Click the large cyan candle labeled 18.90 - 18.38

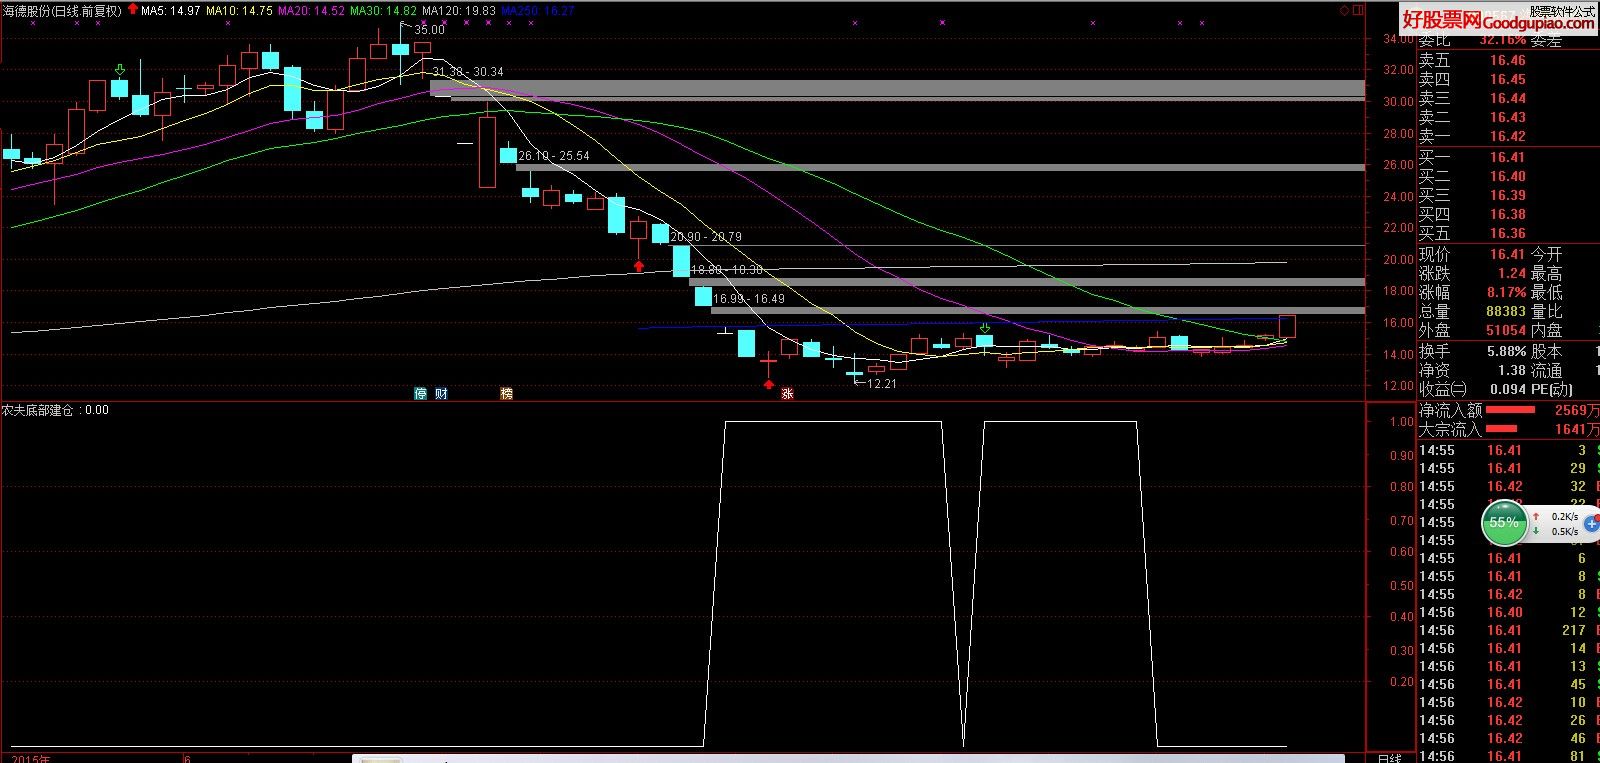point(681,261)
